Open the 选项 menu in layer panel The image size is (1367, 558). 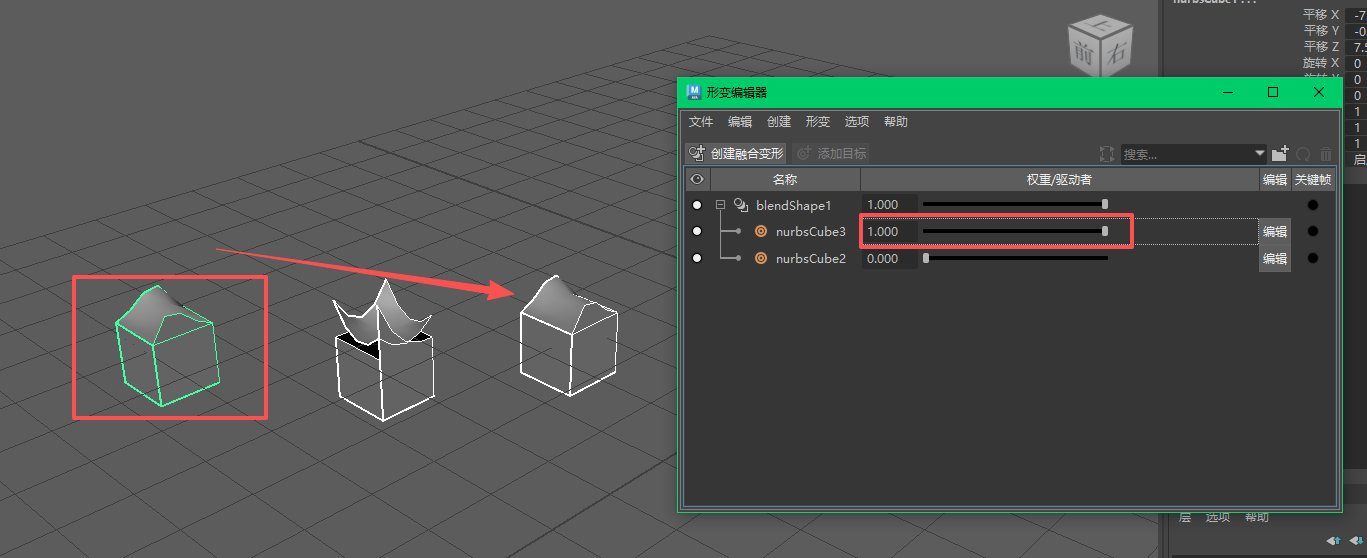point(1218,518)
